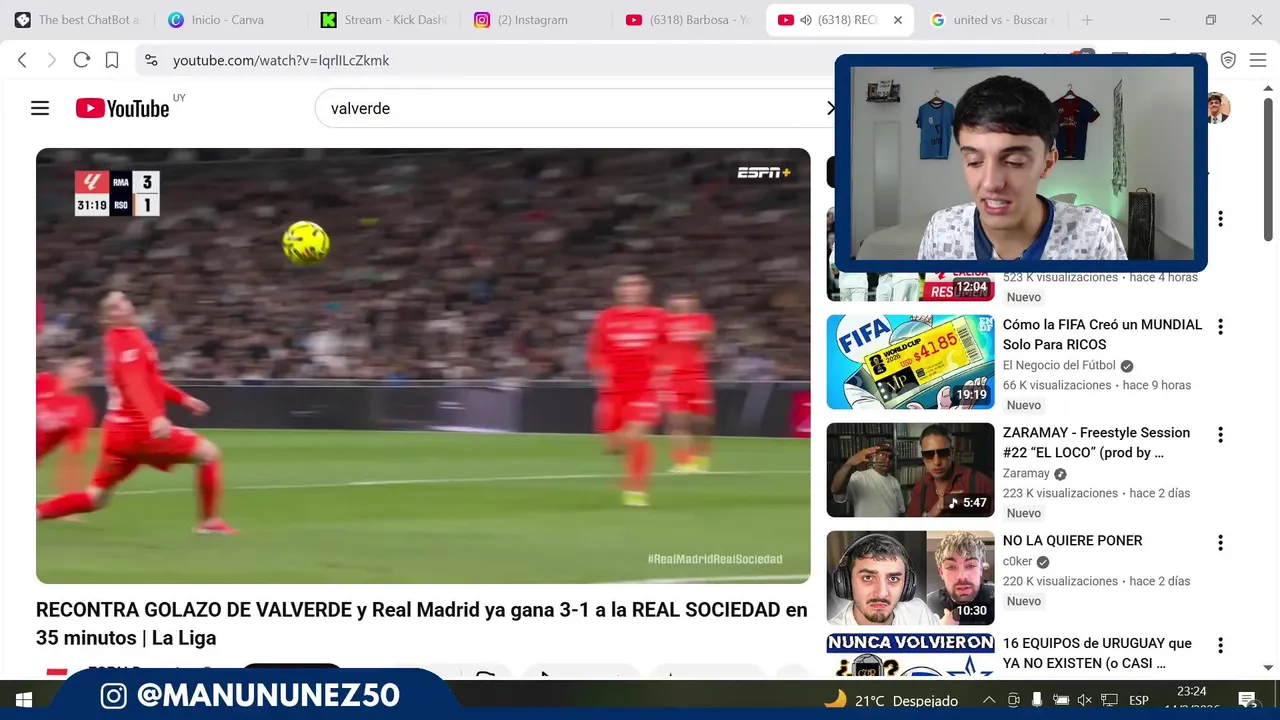Click the RECONTRA GOLAZO DE VALVERDE video title
Screen dimensions: 1280x720
[421, 624]
